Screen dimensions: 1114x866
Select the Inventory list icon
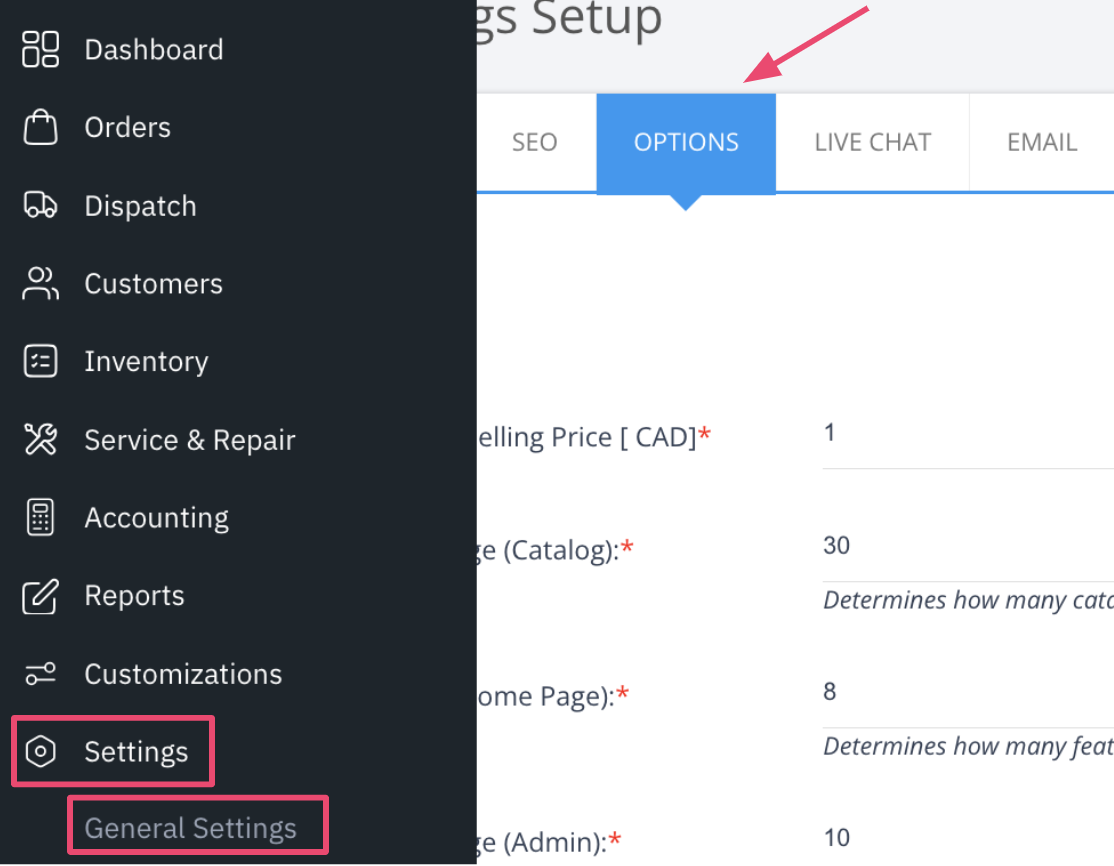[40, 361]
